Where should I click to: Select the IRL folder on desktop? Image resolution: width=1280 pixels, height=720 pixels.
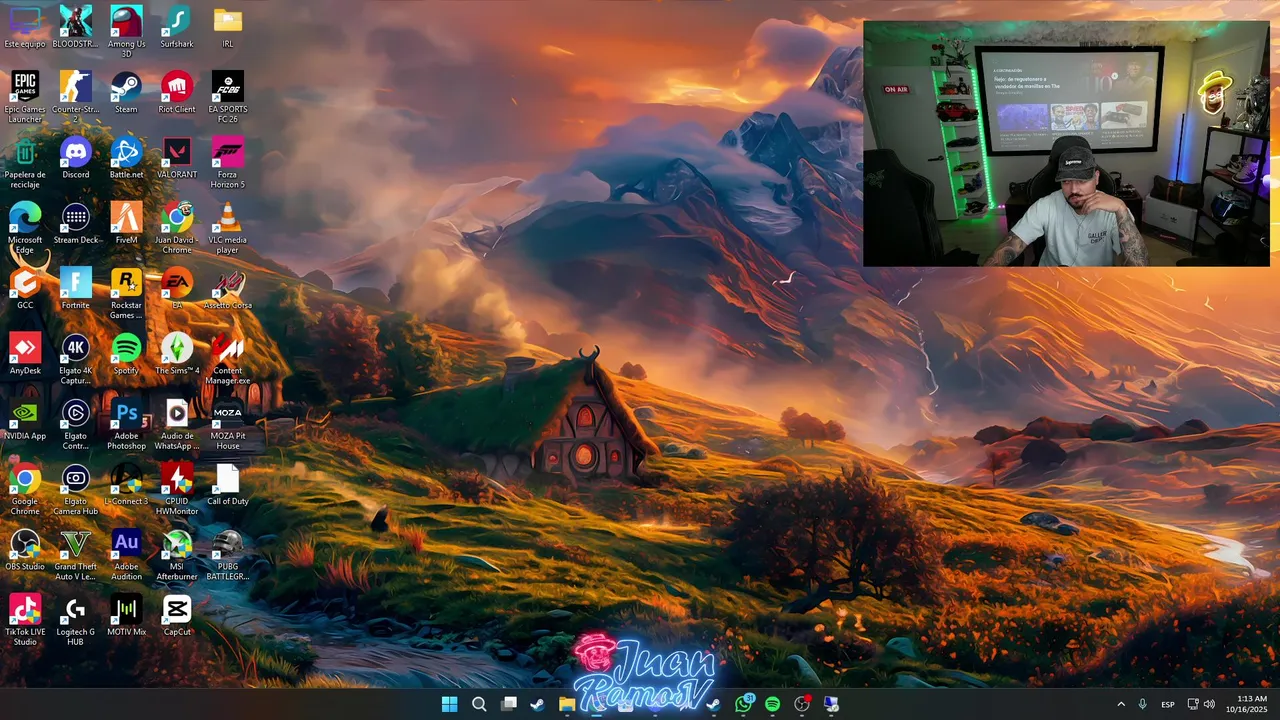[x=228, y=27]
